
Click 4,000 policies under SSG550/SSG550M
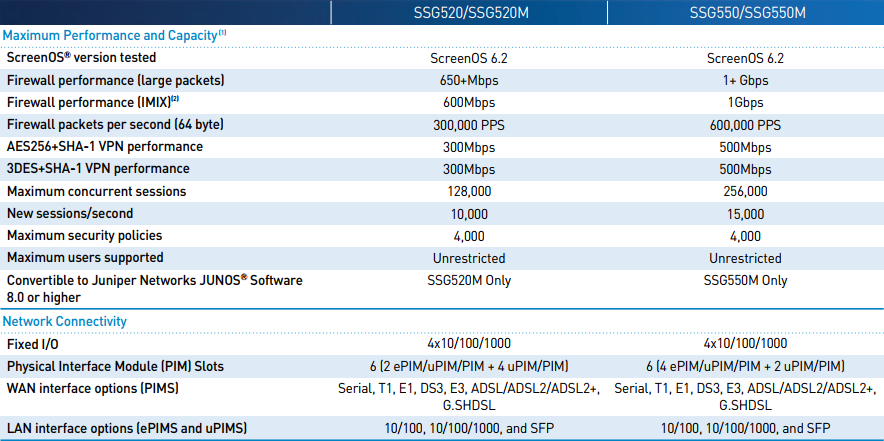click(745, 236)
